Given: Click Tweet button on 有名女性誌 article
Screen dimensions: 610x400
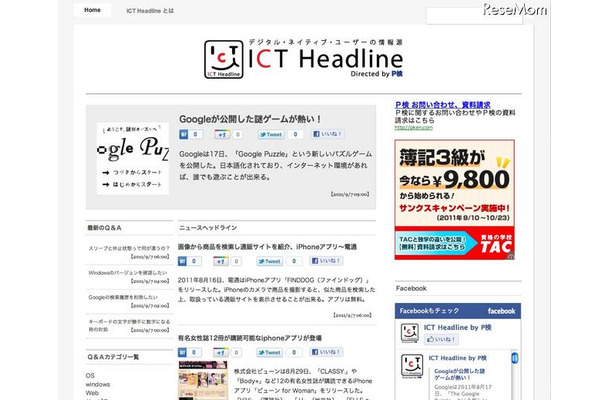Looking at the screenshot, I should tap(269, 353).
